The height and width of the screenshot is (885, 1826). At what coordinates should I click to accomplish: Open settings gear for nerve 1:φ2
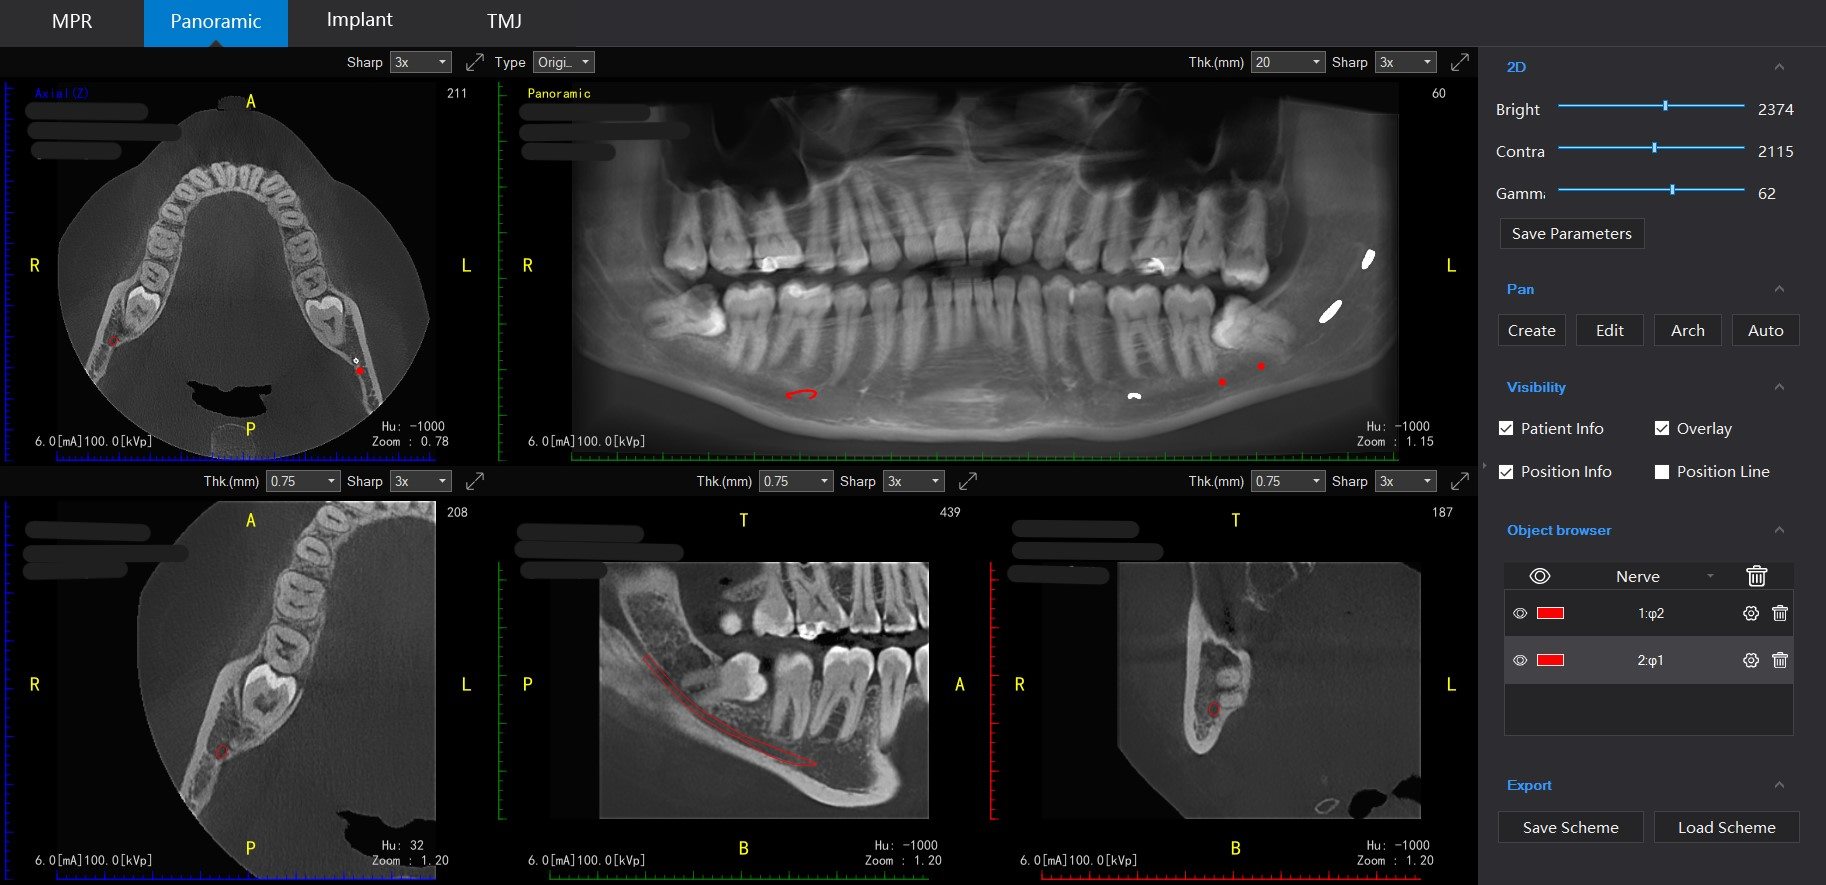[x=1750, y=614]
